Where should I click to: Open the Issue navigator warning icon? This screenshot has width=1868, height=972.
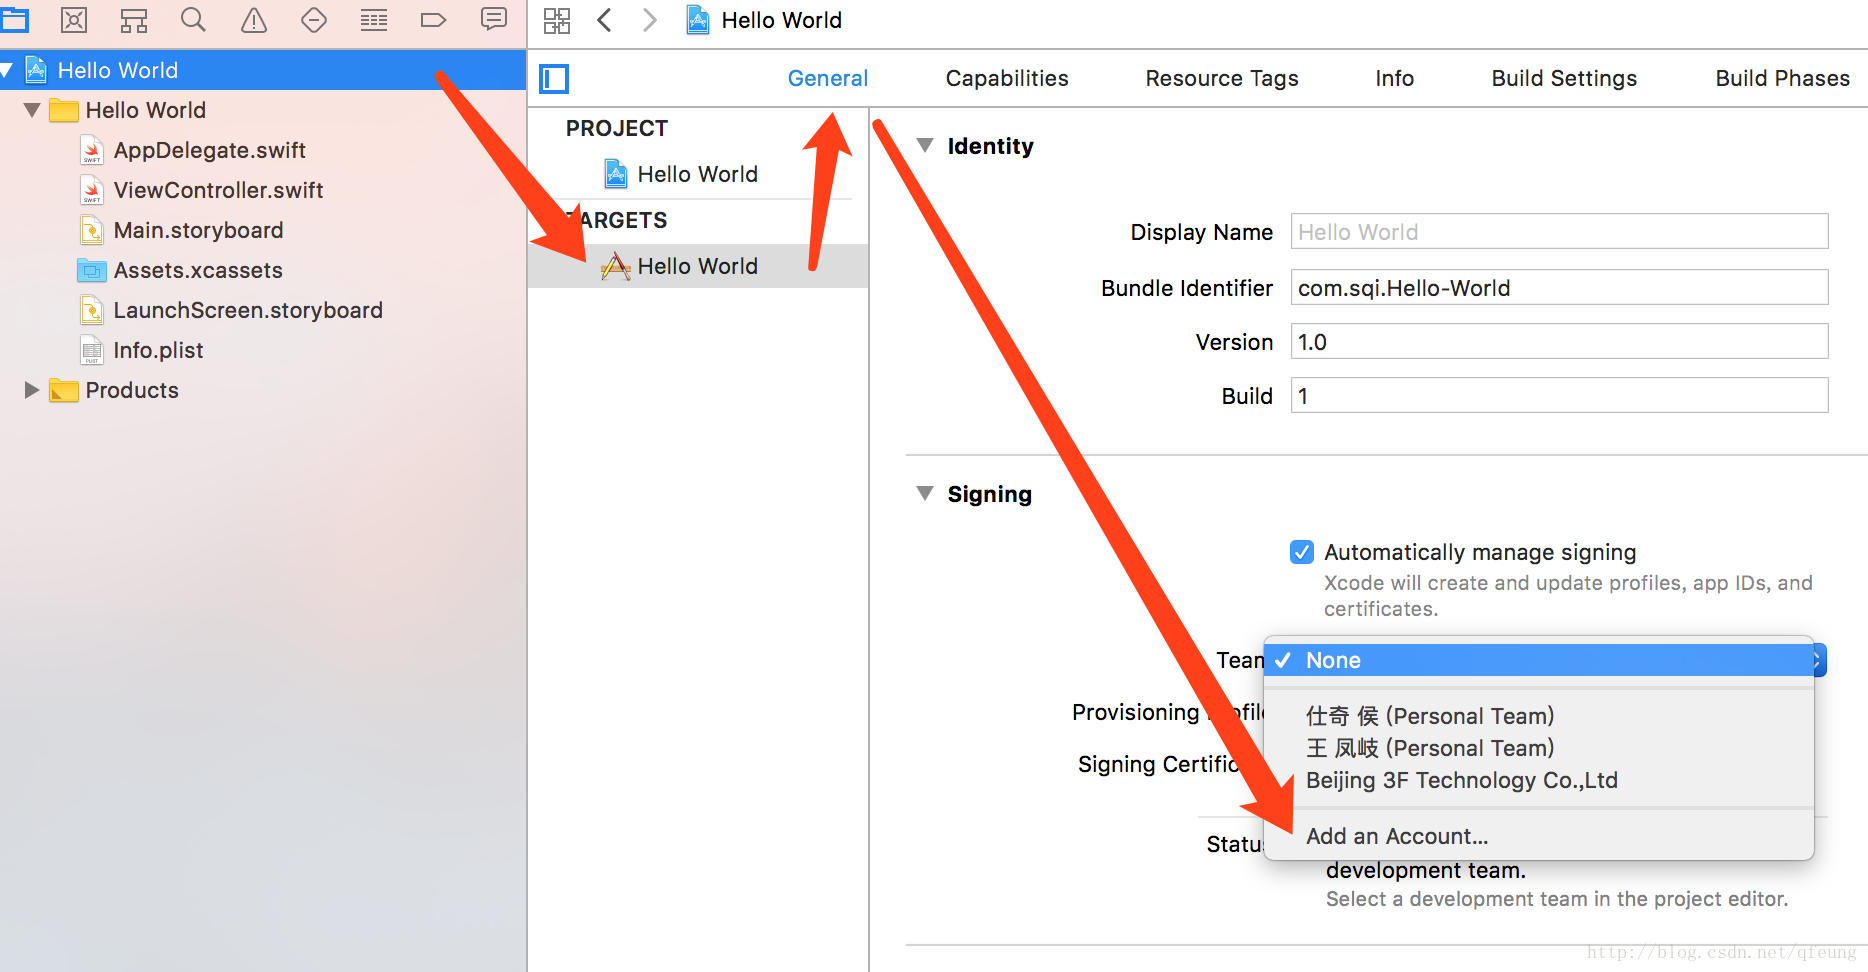254,19
